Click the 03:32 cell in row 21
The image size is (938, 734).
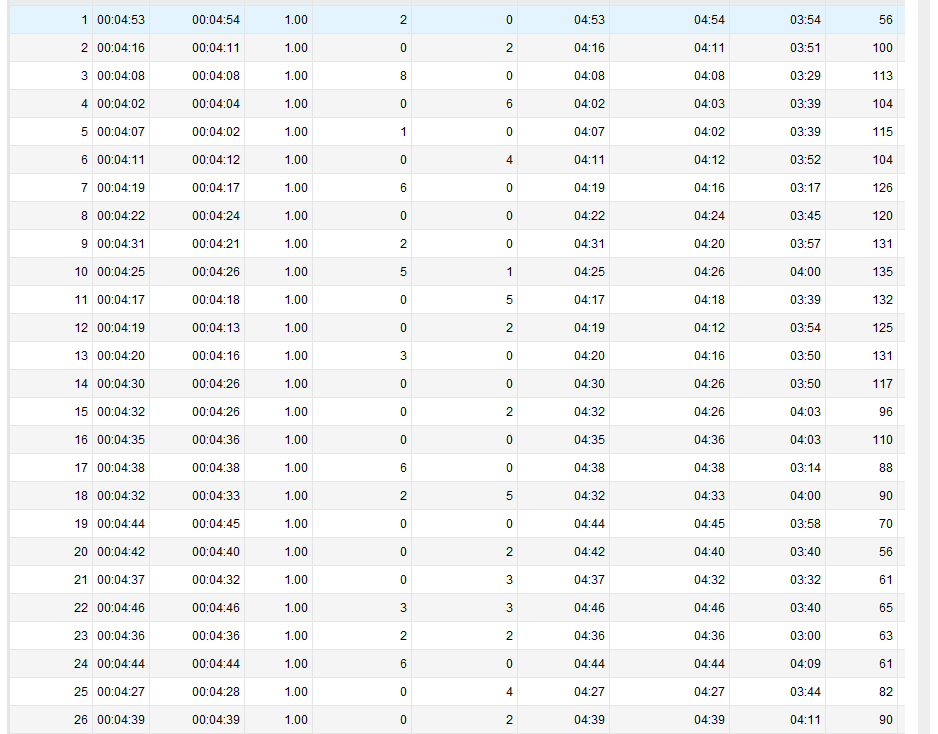coord(805,580)
